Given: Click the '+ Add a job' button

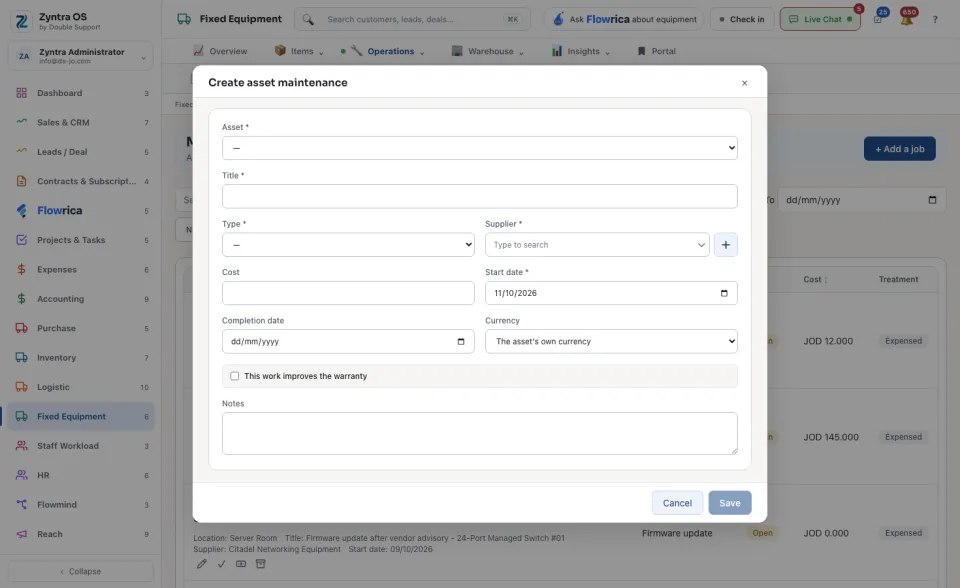Looking at the screenshot, I should pos(899,149).
